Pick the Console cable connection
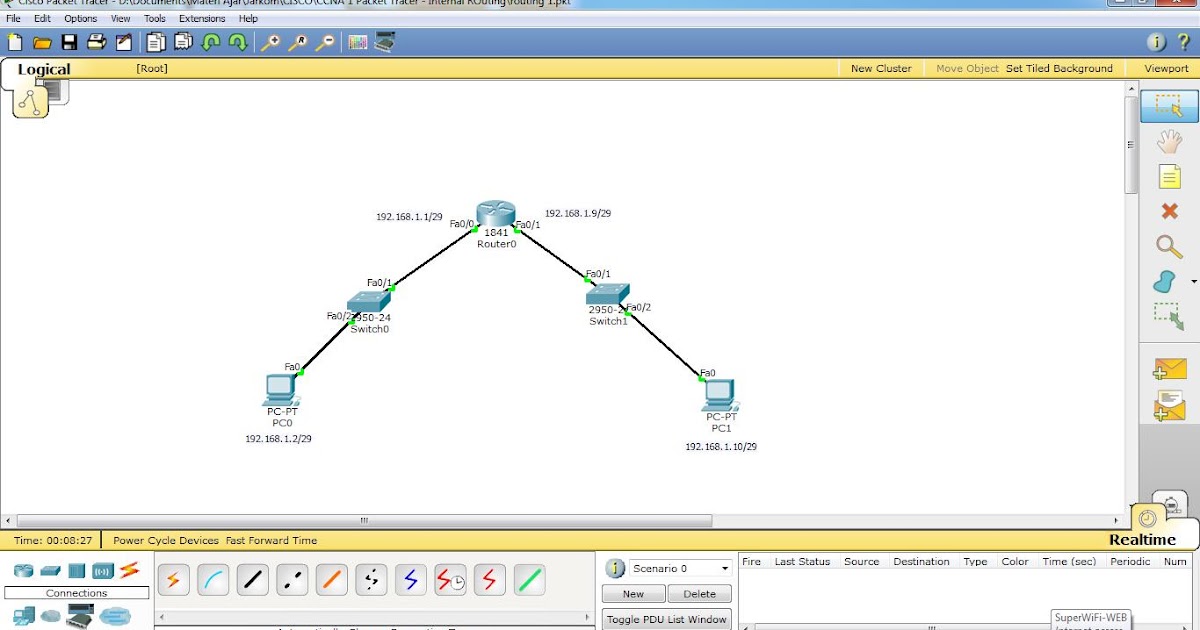Image resolution: width=1200 pixels, height=630 pixels. pos(213,580)
